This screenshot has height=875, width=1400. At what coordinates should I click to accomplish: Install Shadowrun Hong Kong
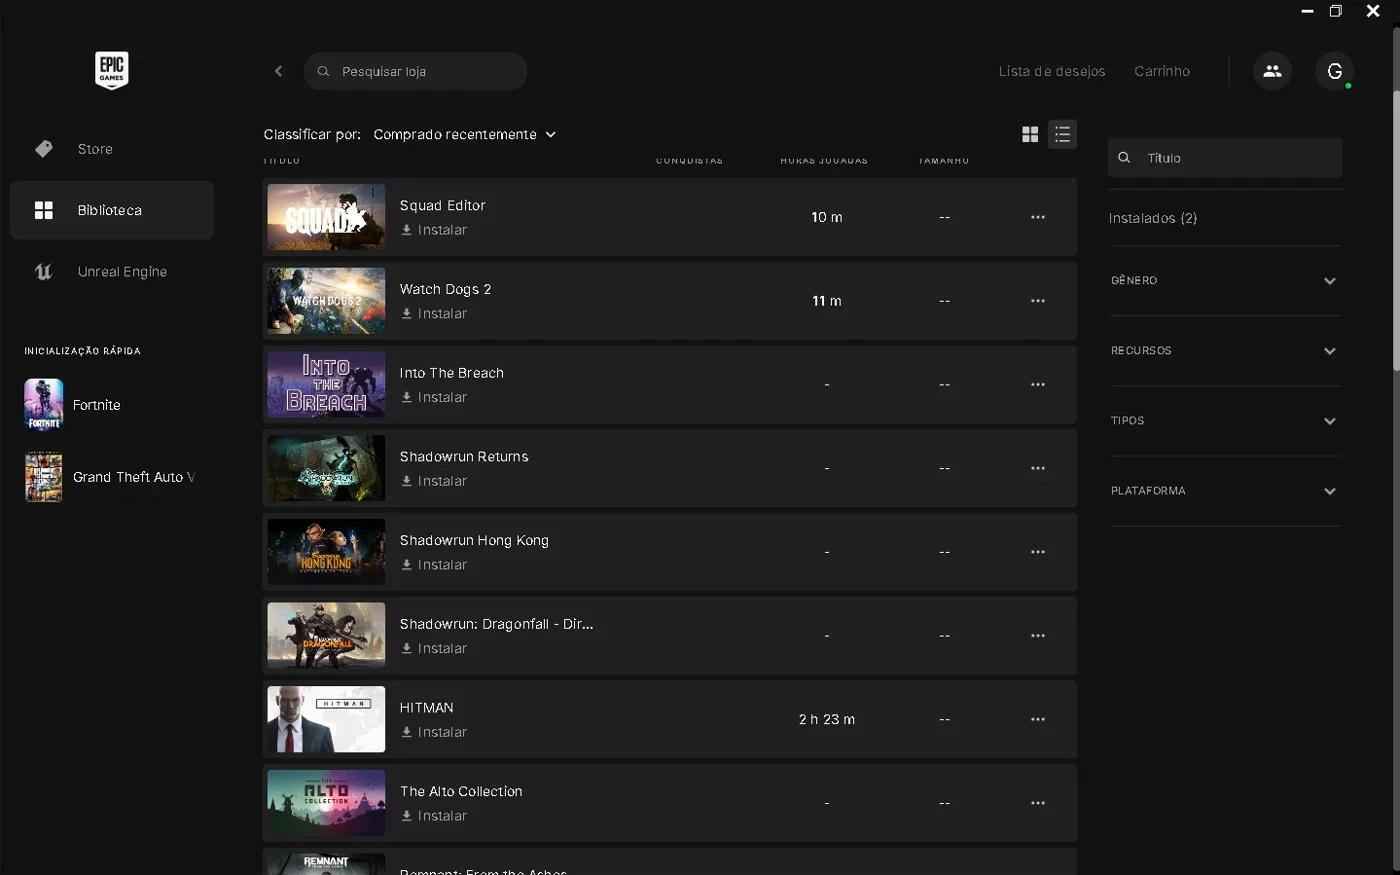pyautogui.click(x=434, y=565)
